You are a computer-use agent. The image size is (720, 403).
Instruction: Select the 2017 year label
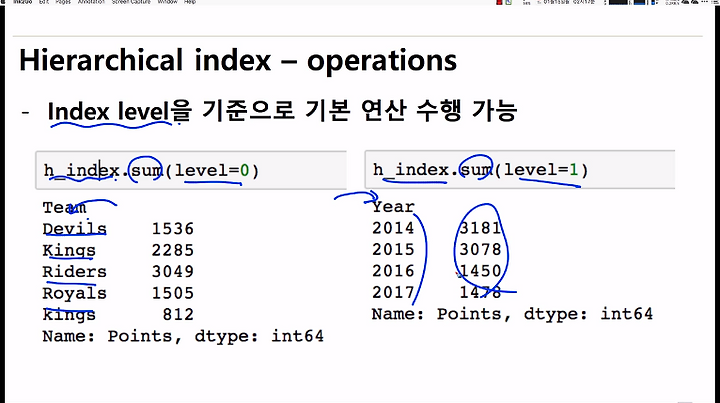[x=394, y=292]
